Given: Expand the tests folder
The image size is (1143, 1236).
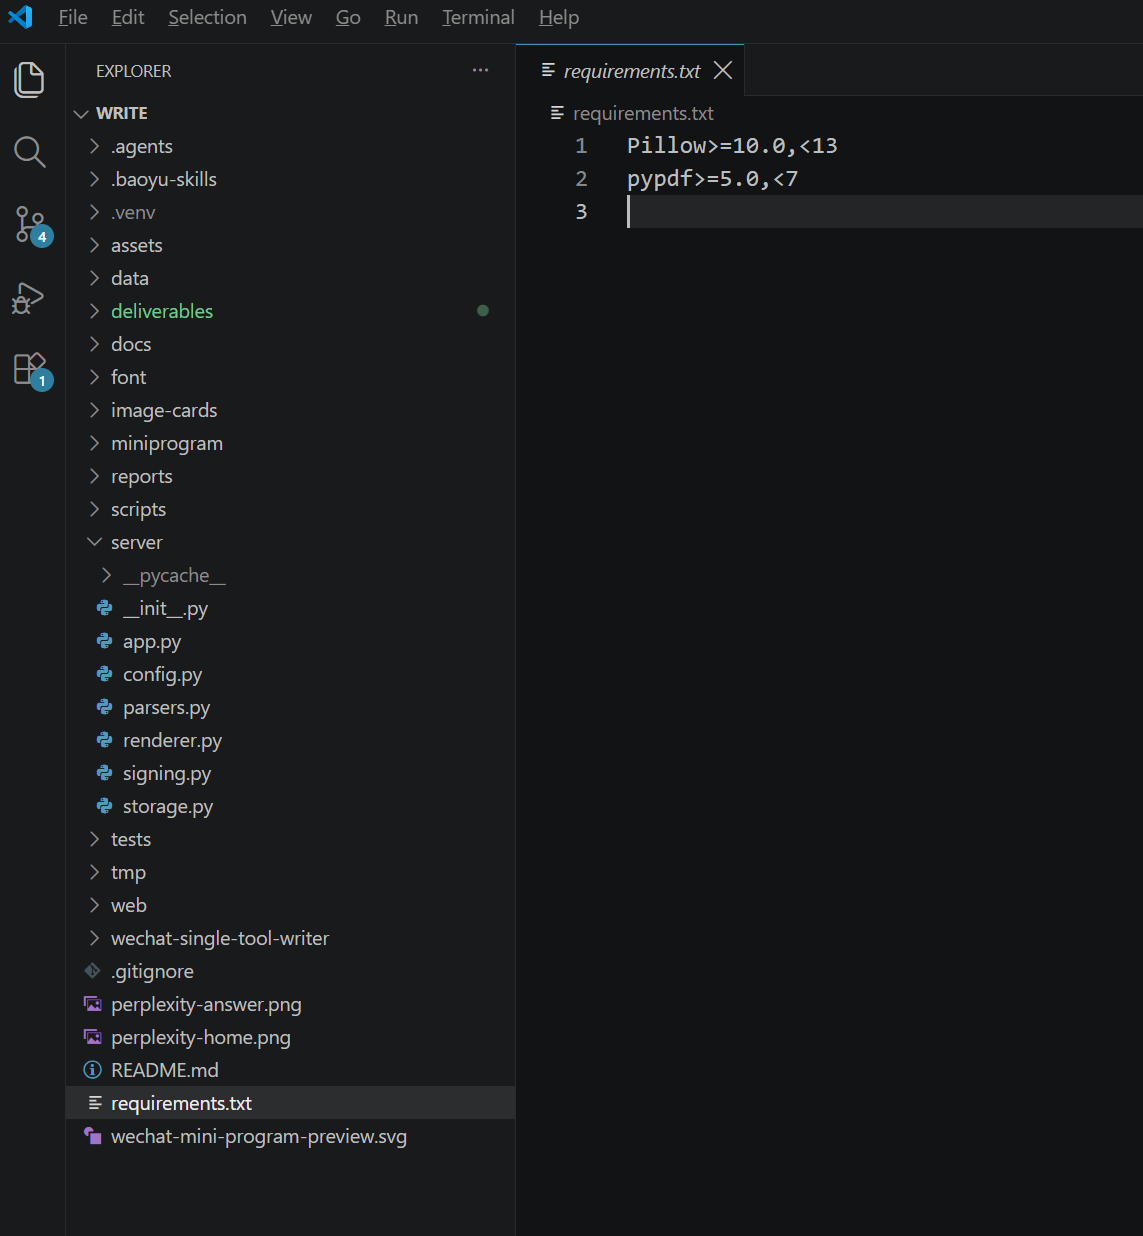Looking at the screenshot, I should pyautogui.click(x=290, y=839).
